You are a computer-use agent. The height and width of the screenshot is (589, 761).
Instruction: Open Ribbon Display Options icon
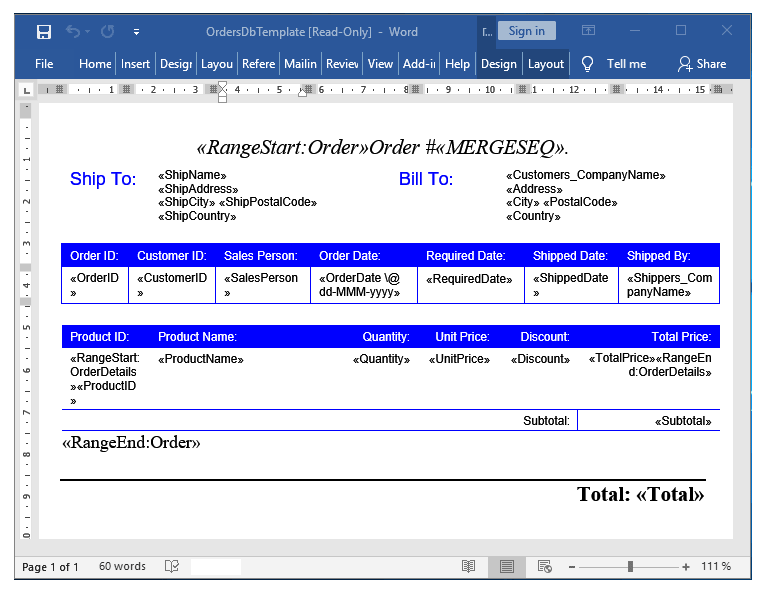pos(588,31)
